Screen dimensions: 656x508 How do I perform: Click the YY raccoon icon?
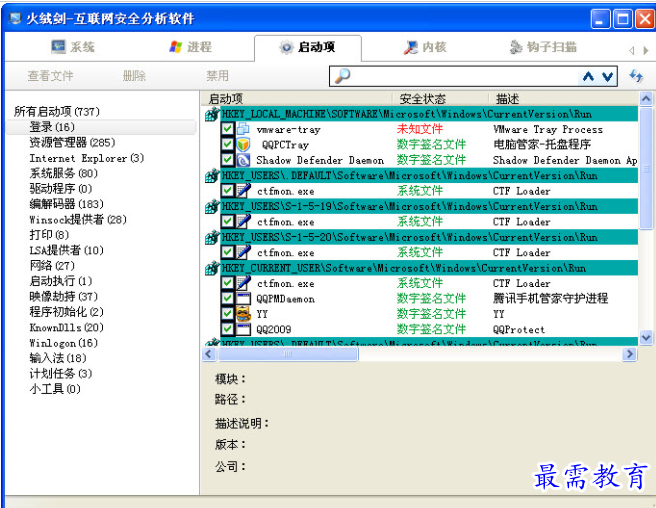pos(243,314)
